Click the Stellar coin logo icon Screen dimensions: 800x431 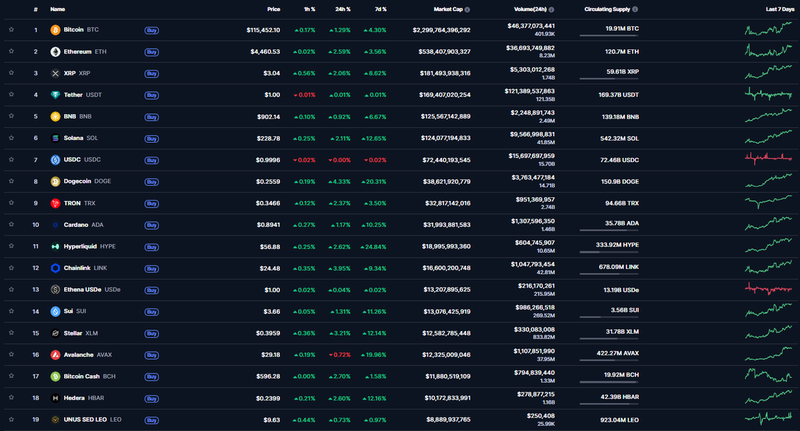click(55, 333)
